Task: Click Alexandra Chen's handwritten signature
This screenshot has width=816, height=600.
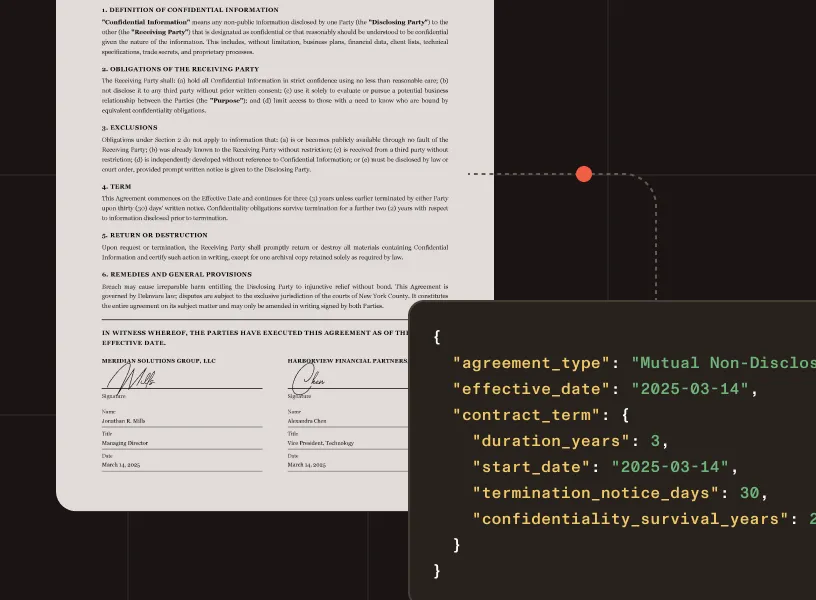Action: click(x=308, y=379)
